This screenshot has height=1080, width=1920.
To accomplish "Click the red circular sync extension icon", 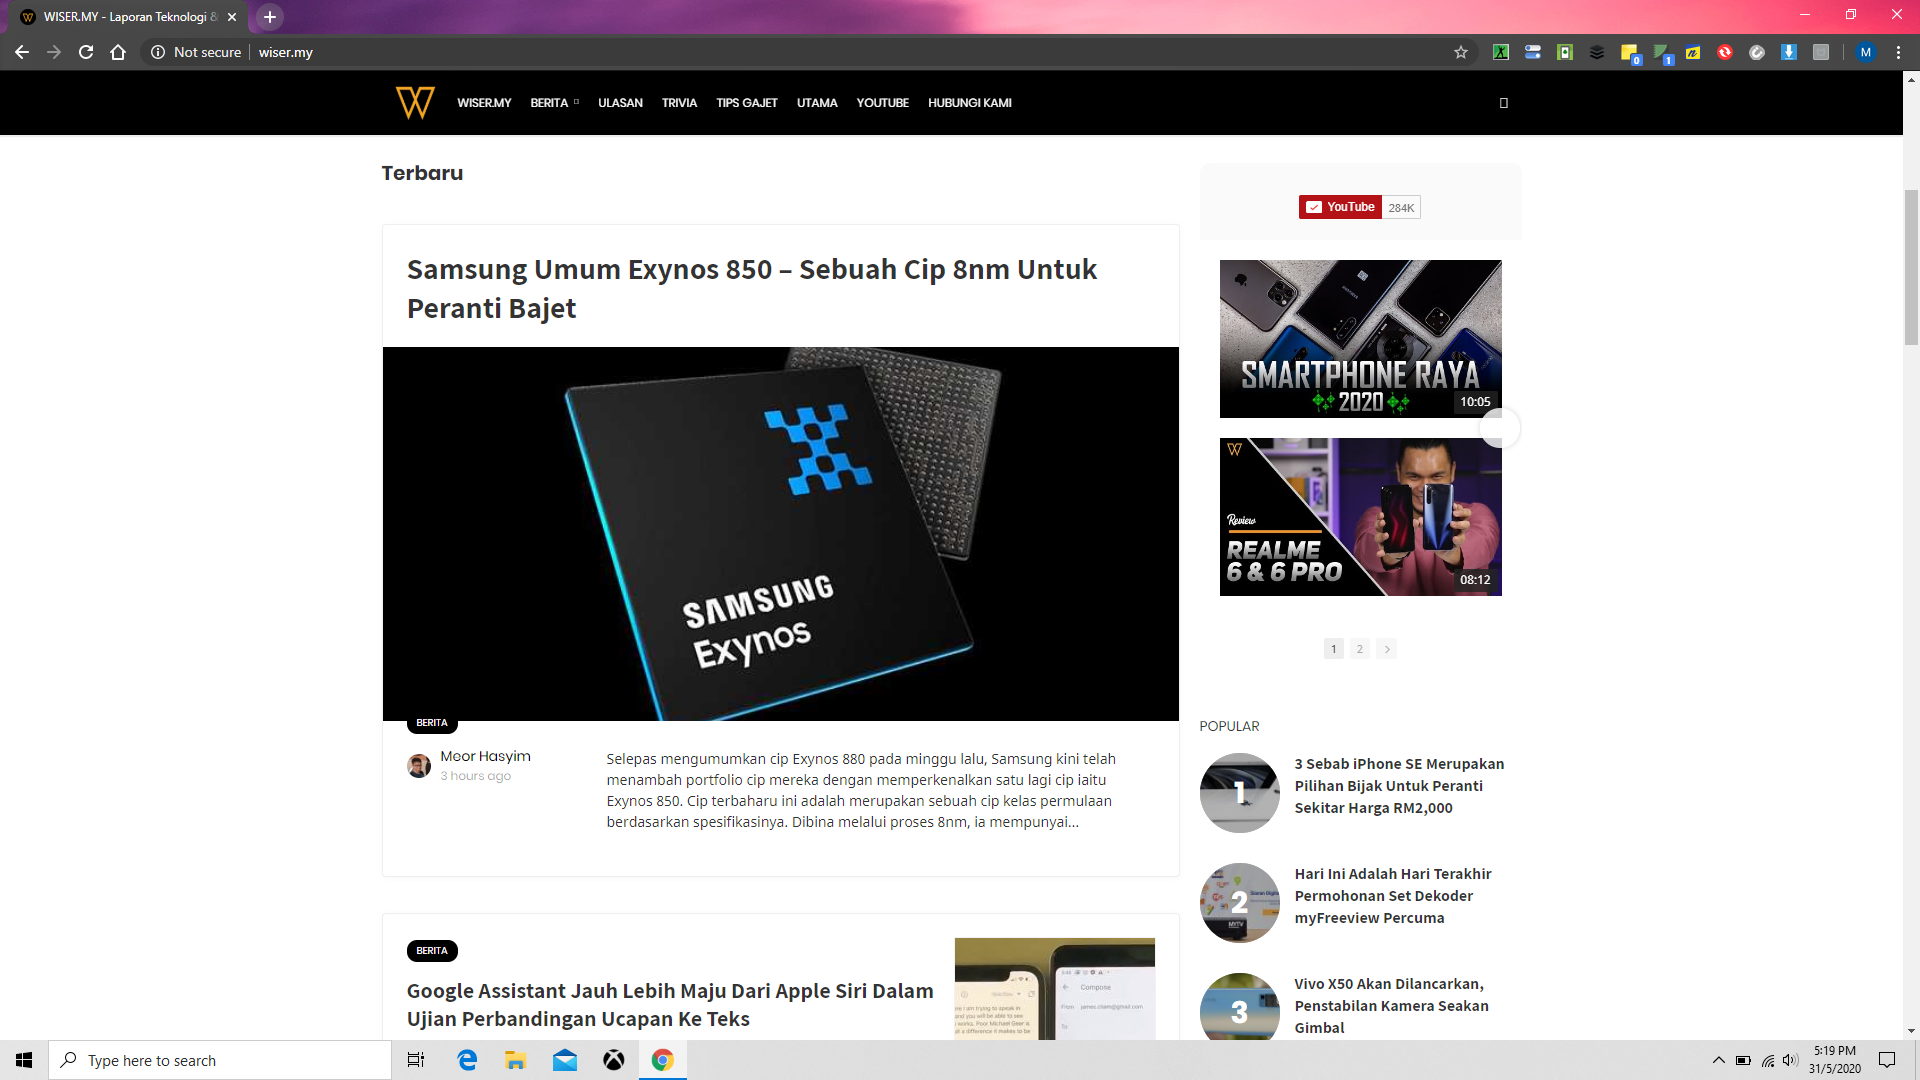I will (x=1725, y=52).
